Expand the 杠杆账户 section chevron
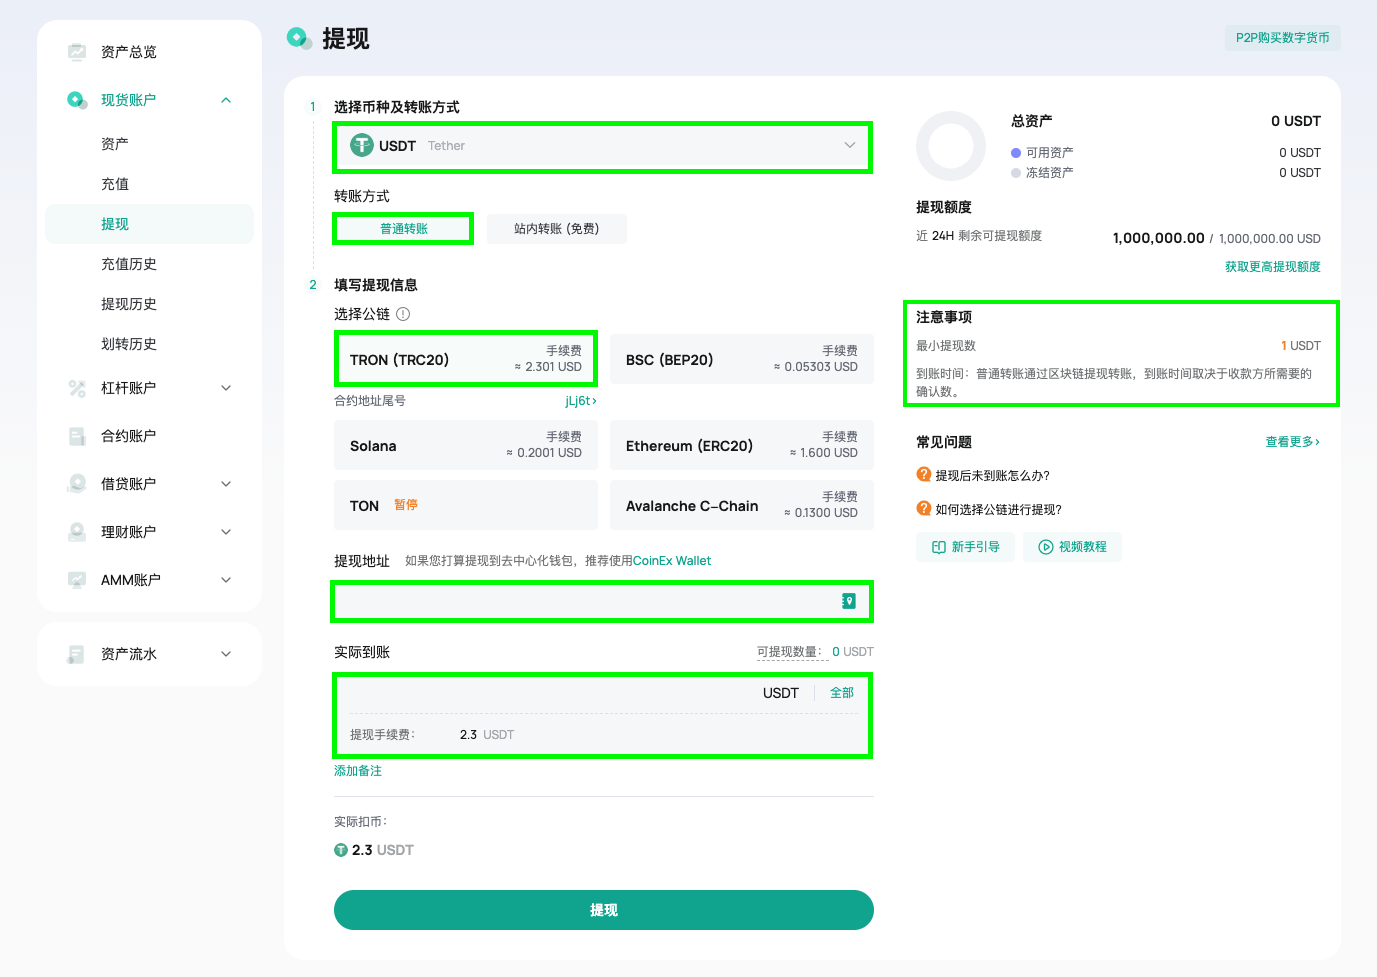The height and width of the screenshot is (977, 1377). click(226, 388)
